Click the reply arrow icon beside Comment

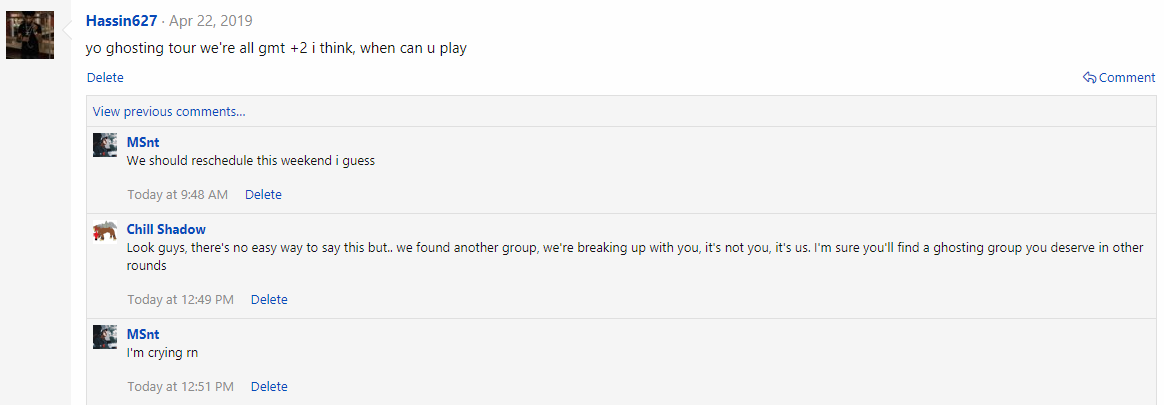pyautogui.click(x=1089, y=78)
